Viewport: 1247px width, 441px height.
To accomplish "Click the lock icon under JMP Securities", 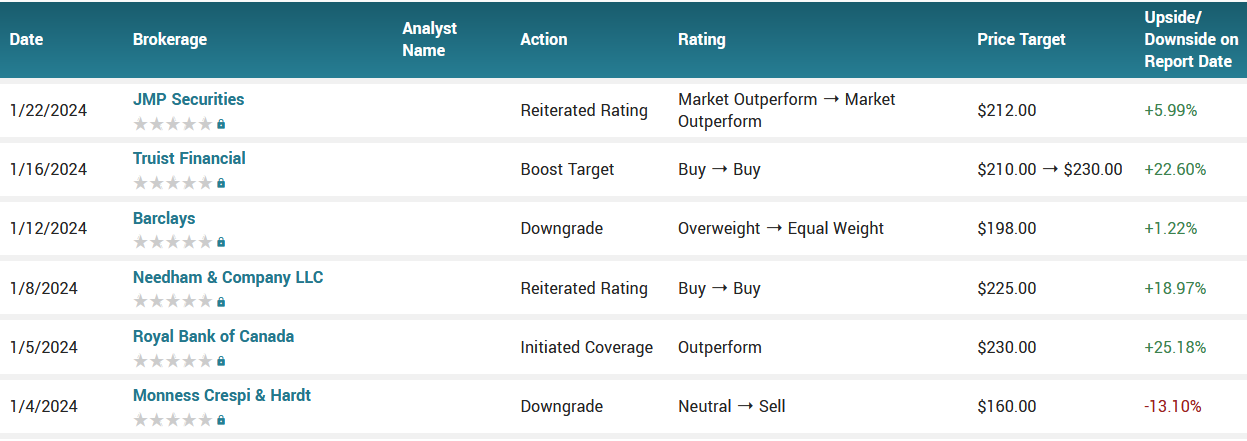I will click(x=221, y=124).
